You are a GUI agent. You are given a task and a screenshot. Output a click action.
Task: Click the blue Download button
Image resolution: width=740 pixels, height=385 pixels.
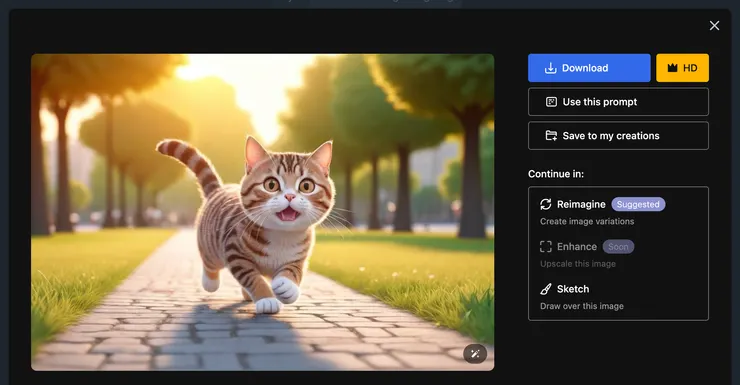click(x=589, y=68)
